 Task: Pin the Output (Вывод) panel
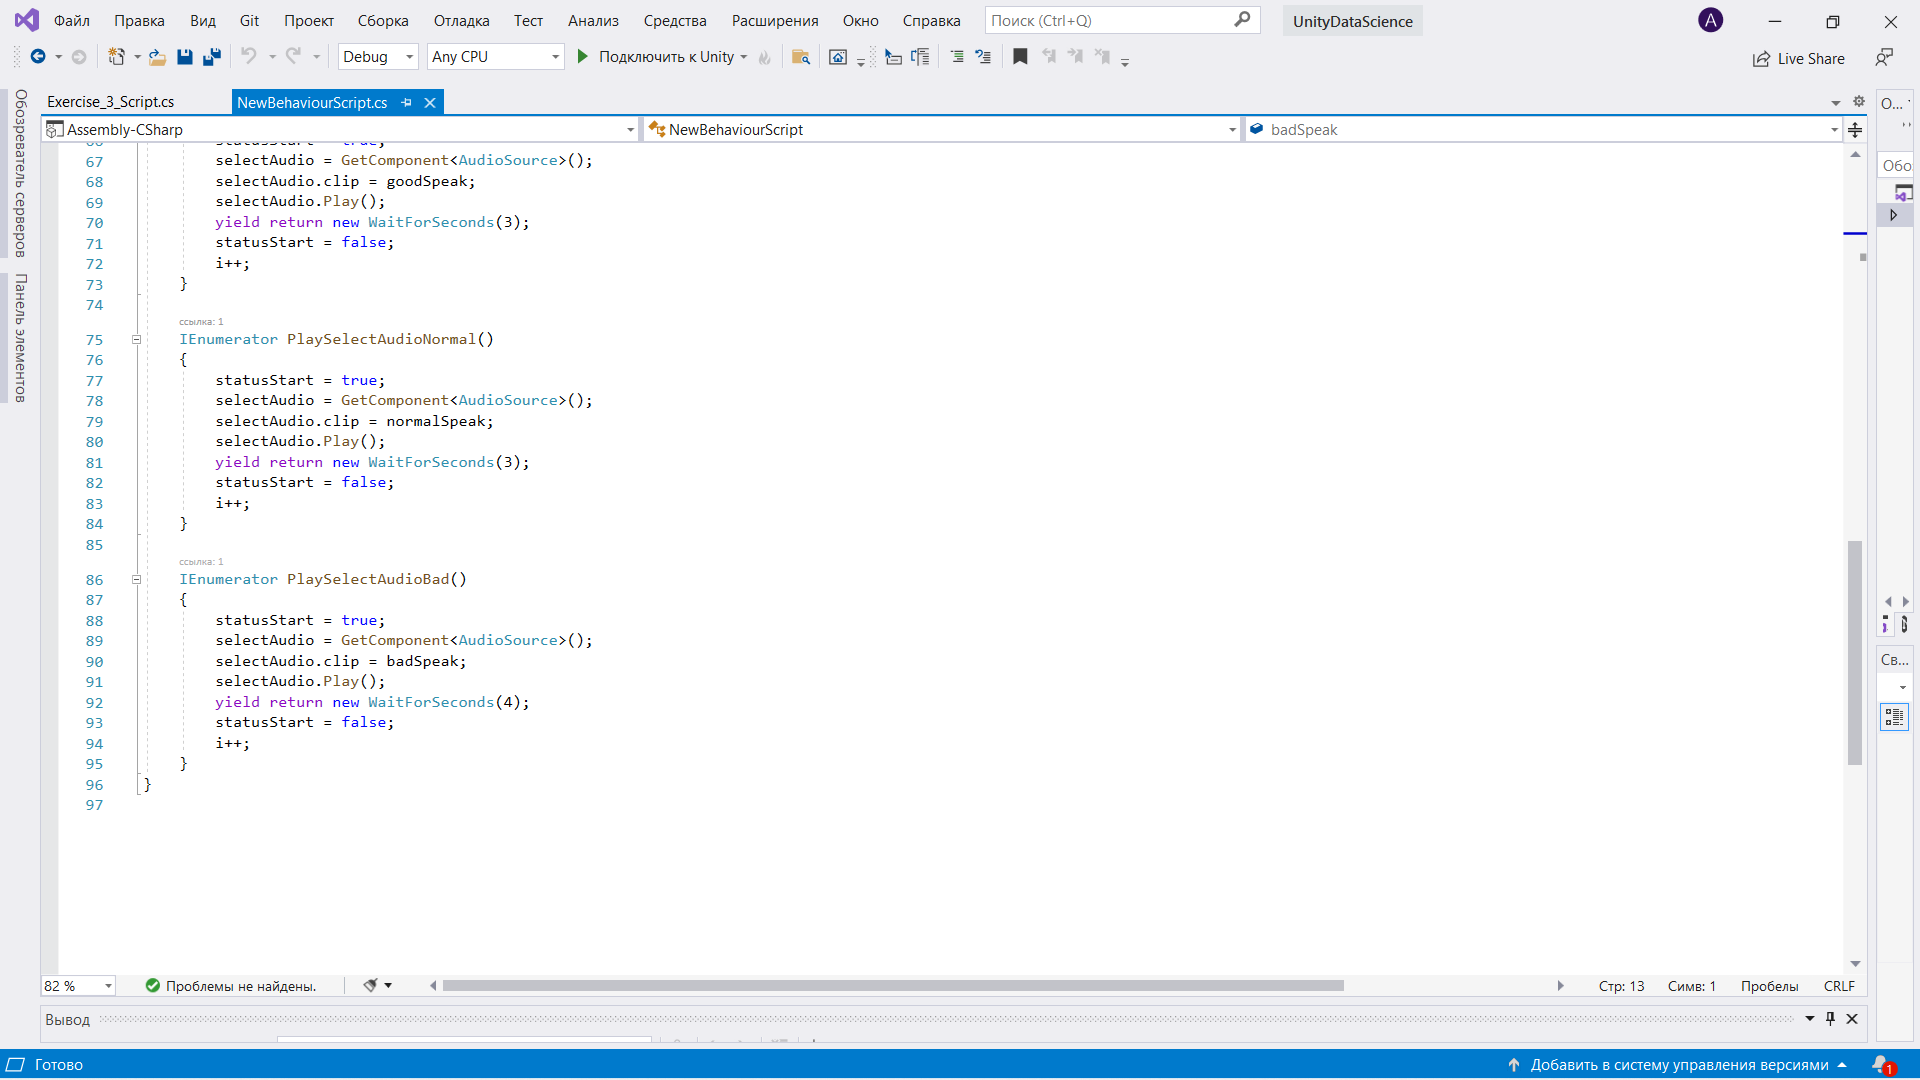point(1830,1019)
